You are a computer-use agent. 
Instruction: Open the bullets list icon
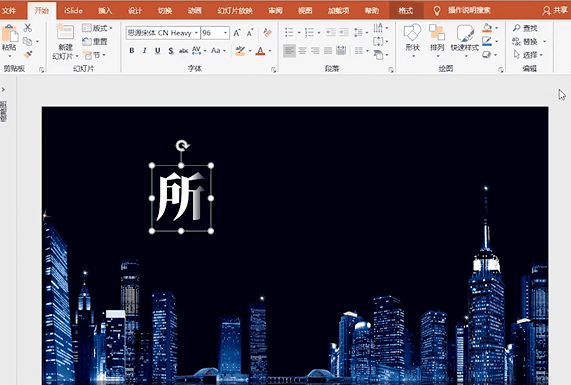[290, 32]
